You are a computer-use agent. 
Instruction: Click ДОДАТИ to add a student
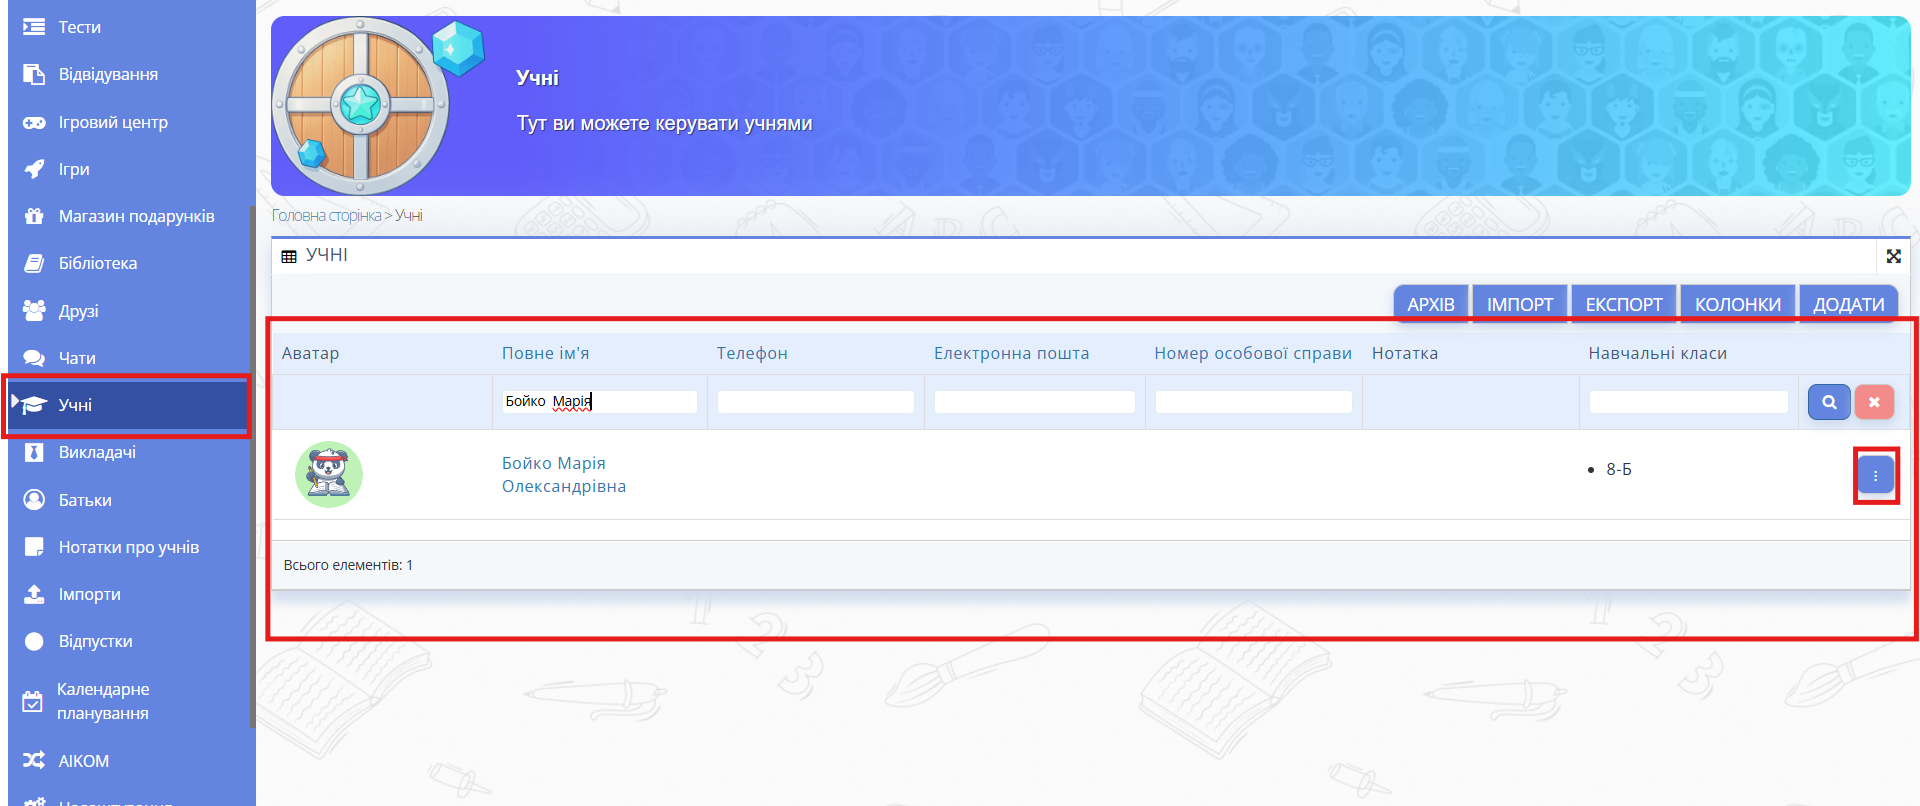pos(1848,304)
